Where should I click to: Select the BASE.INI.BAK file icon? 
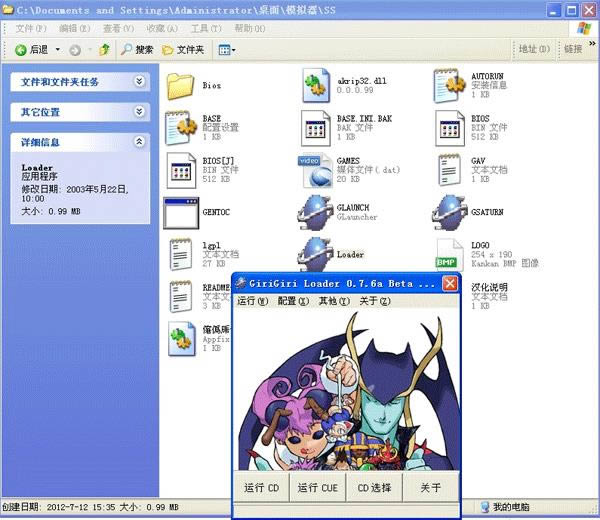pos(316,129)
